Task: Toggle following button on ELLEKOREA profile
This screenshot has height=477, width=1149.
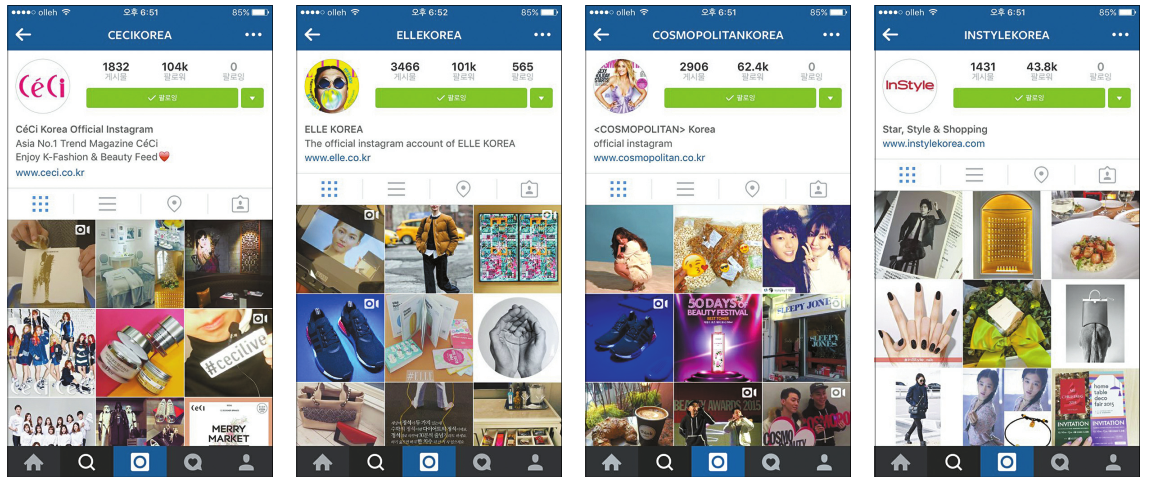Action: click(x=451, y=97)
